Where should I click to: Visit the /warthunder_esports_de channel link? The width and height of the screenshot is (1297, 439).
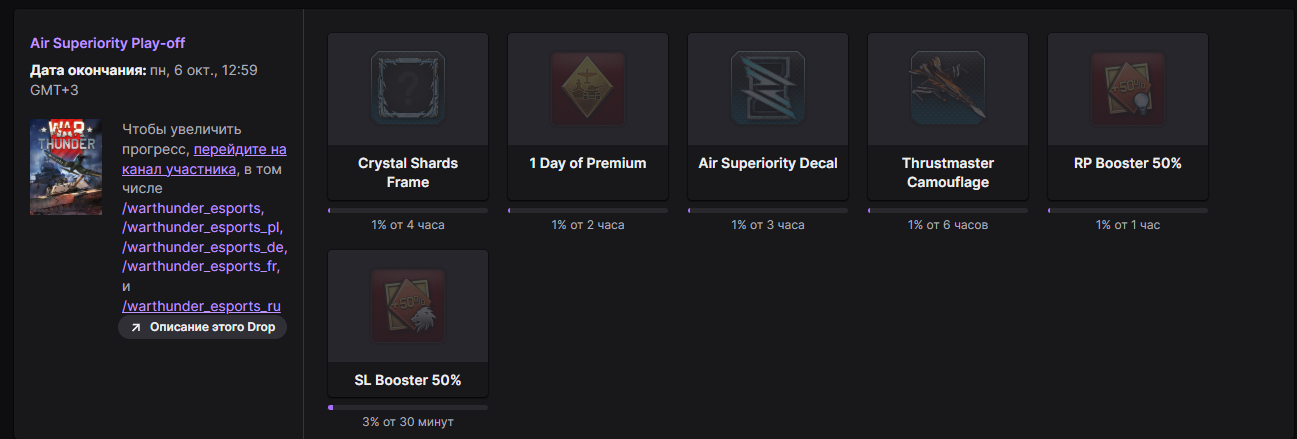click(204, 247)
